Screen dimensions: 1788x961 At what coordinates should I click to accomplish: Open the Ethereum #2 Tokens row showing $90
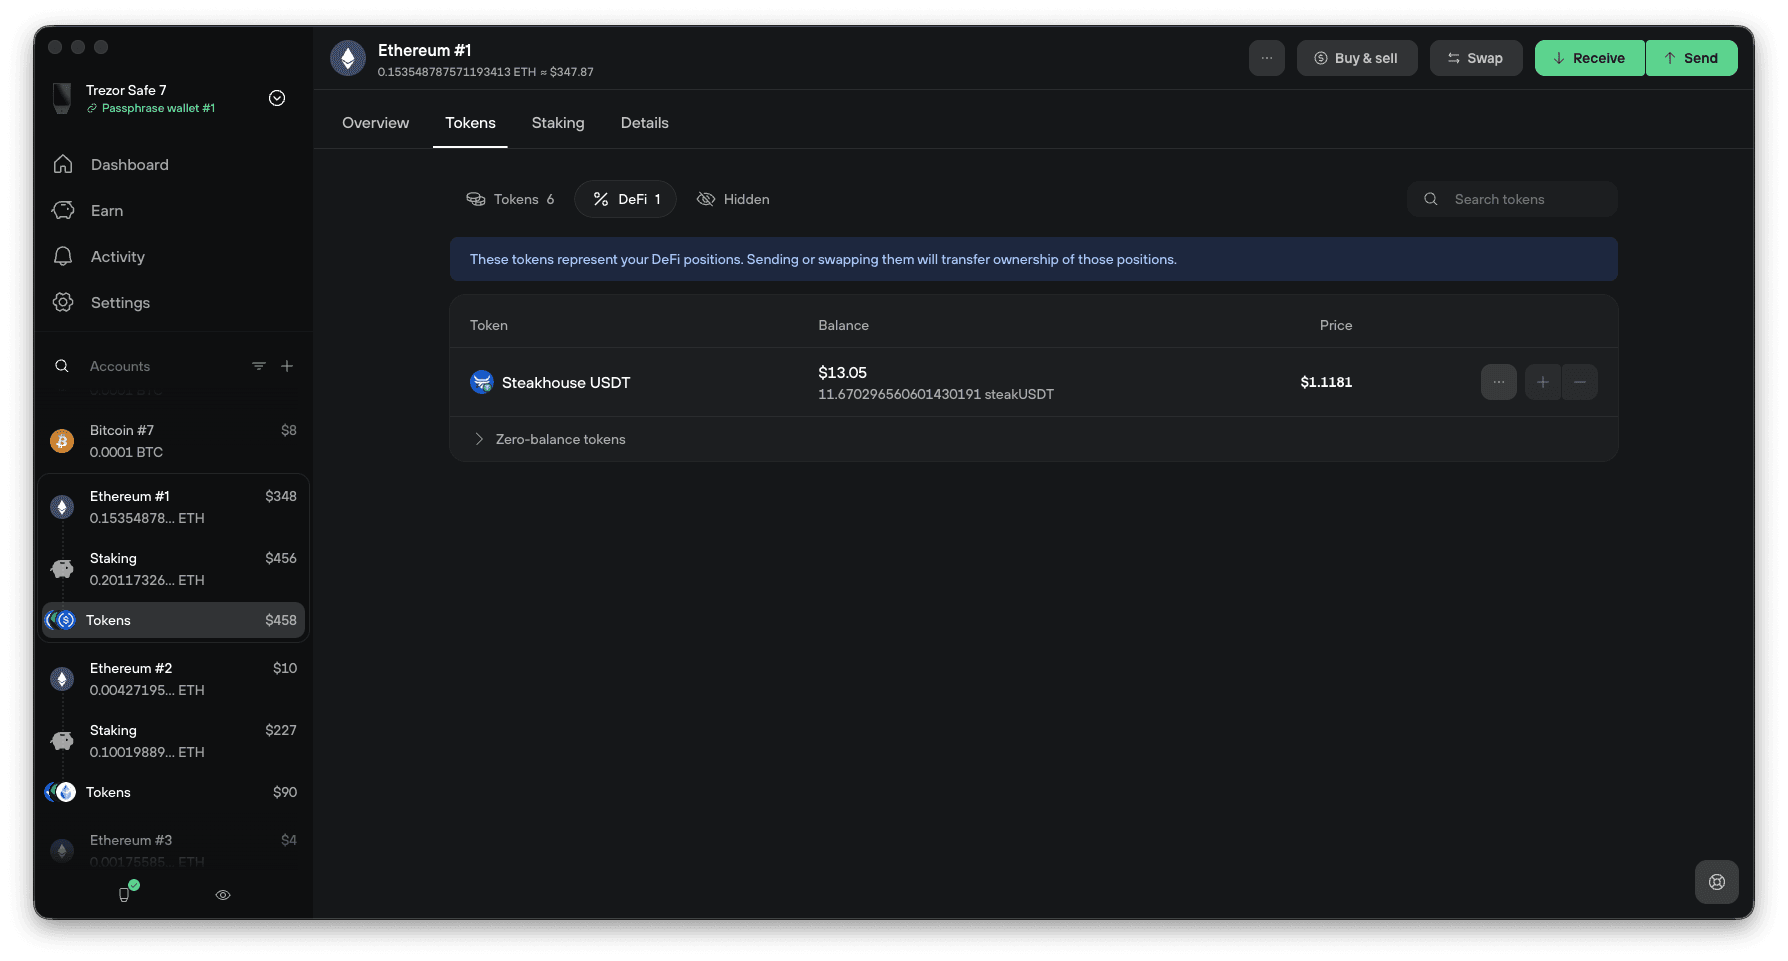click(x=174, y=792)
